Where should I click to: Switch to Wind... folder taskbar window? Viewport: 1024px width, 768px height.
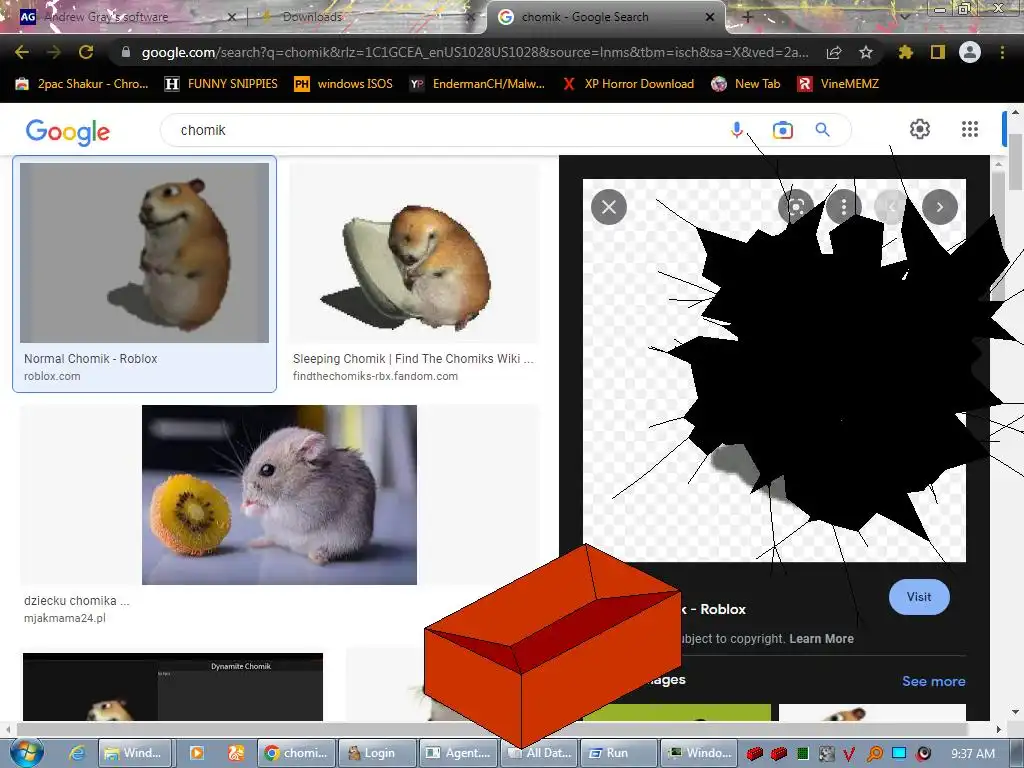coord(136,753)
